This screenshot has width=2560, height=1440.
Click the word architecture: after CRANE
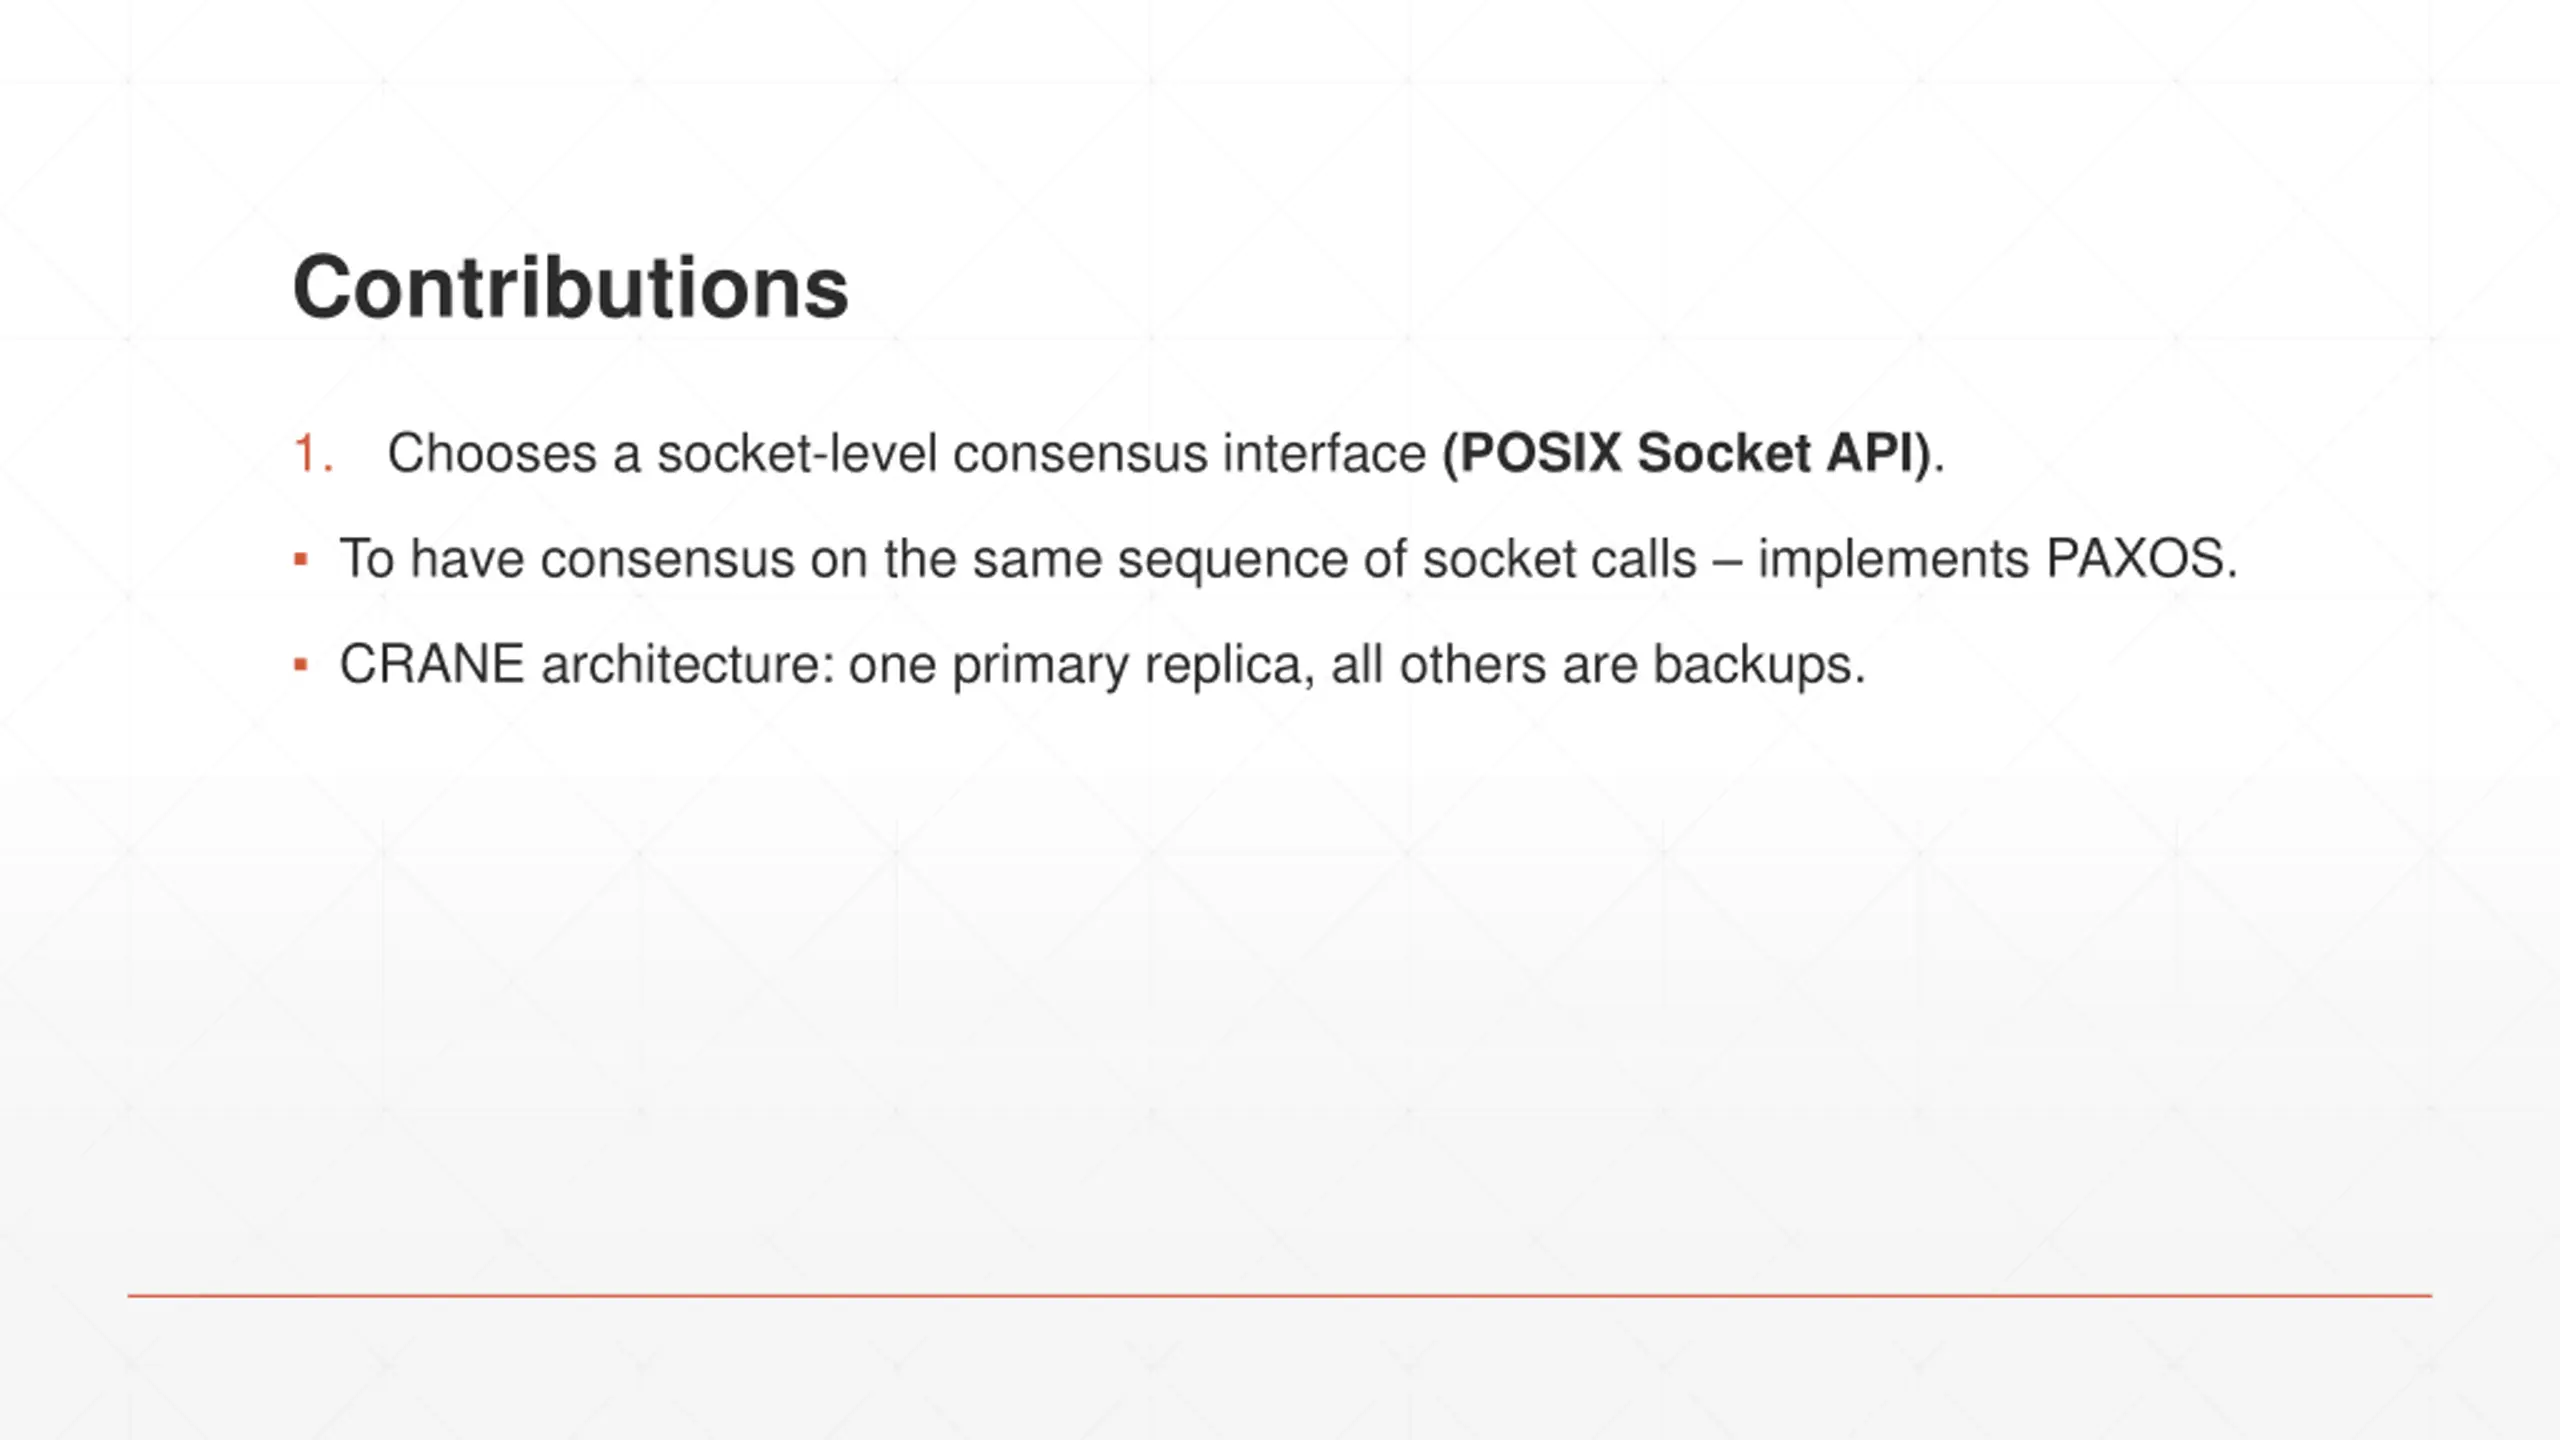[688, 664]
